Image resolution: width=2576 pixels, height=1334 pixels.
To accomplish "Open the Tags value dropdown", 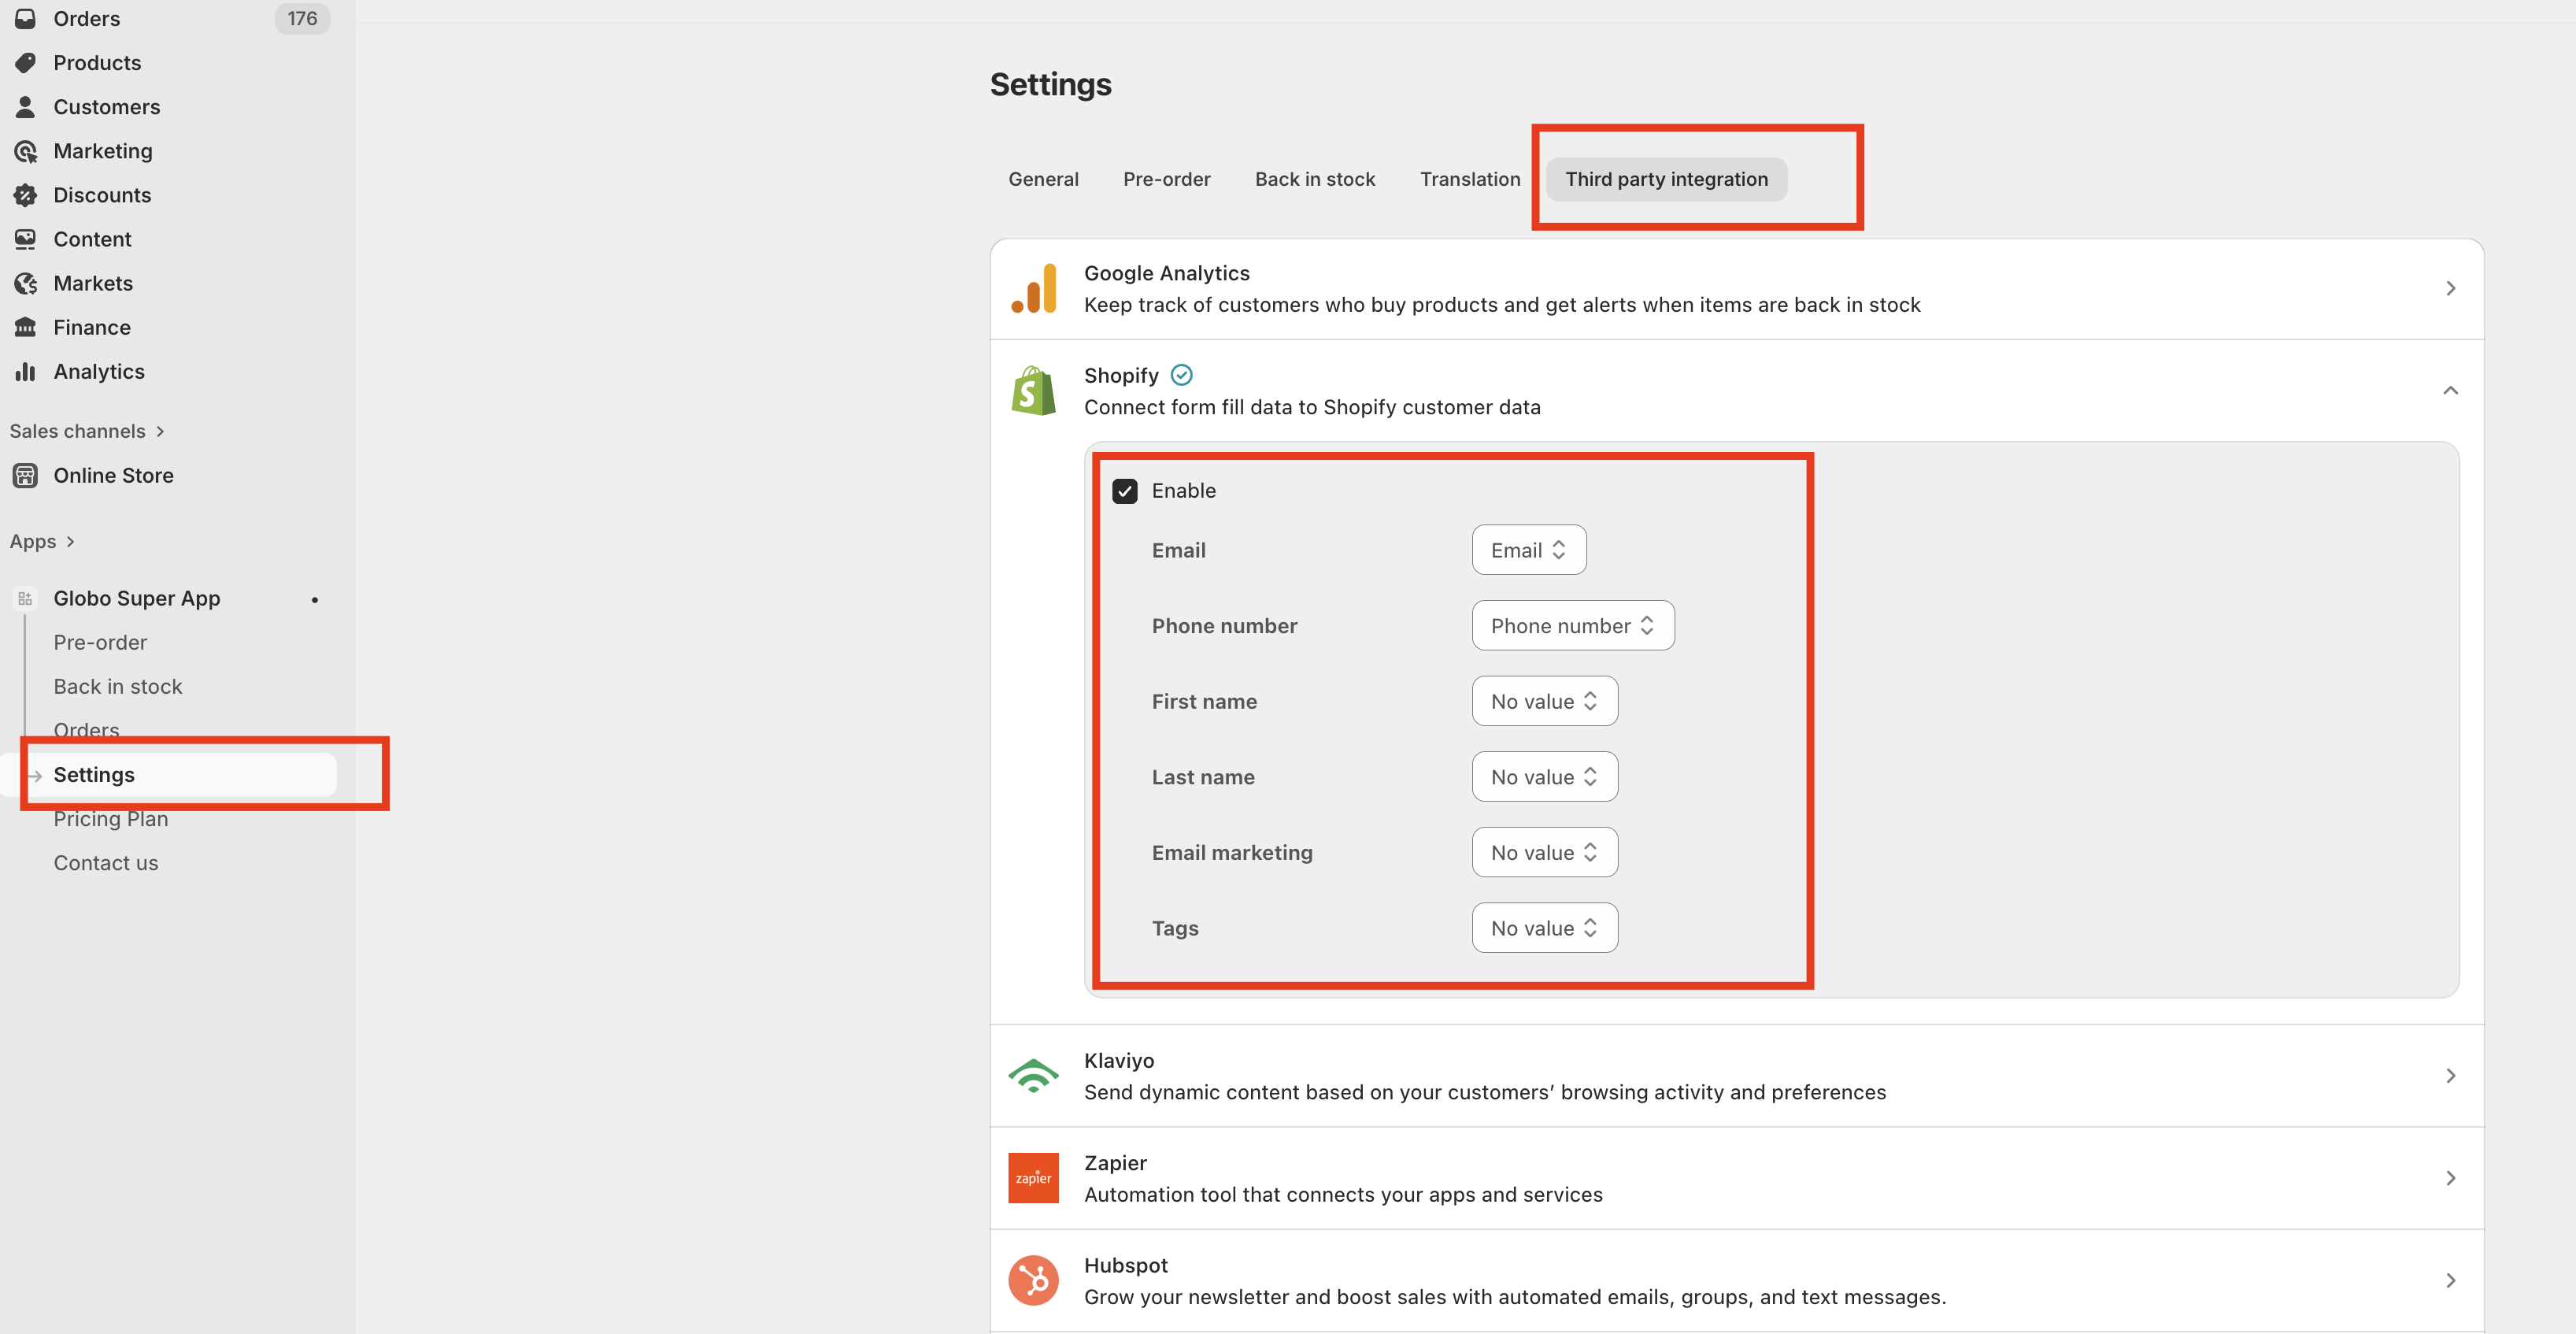I will (1544, 928).
